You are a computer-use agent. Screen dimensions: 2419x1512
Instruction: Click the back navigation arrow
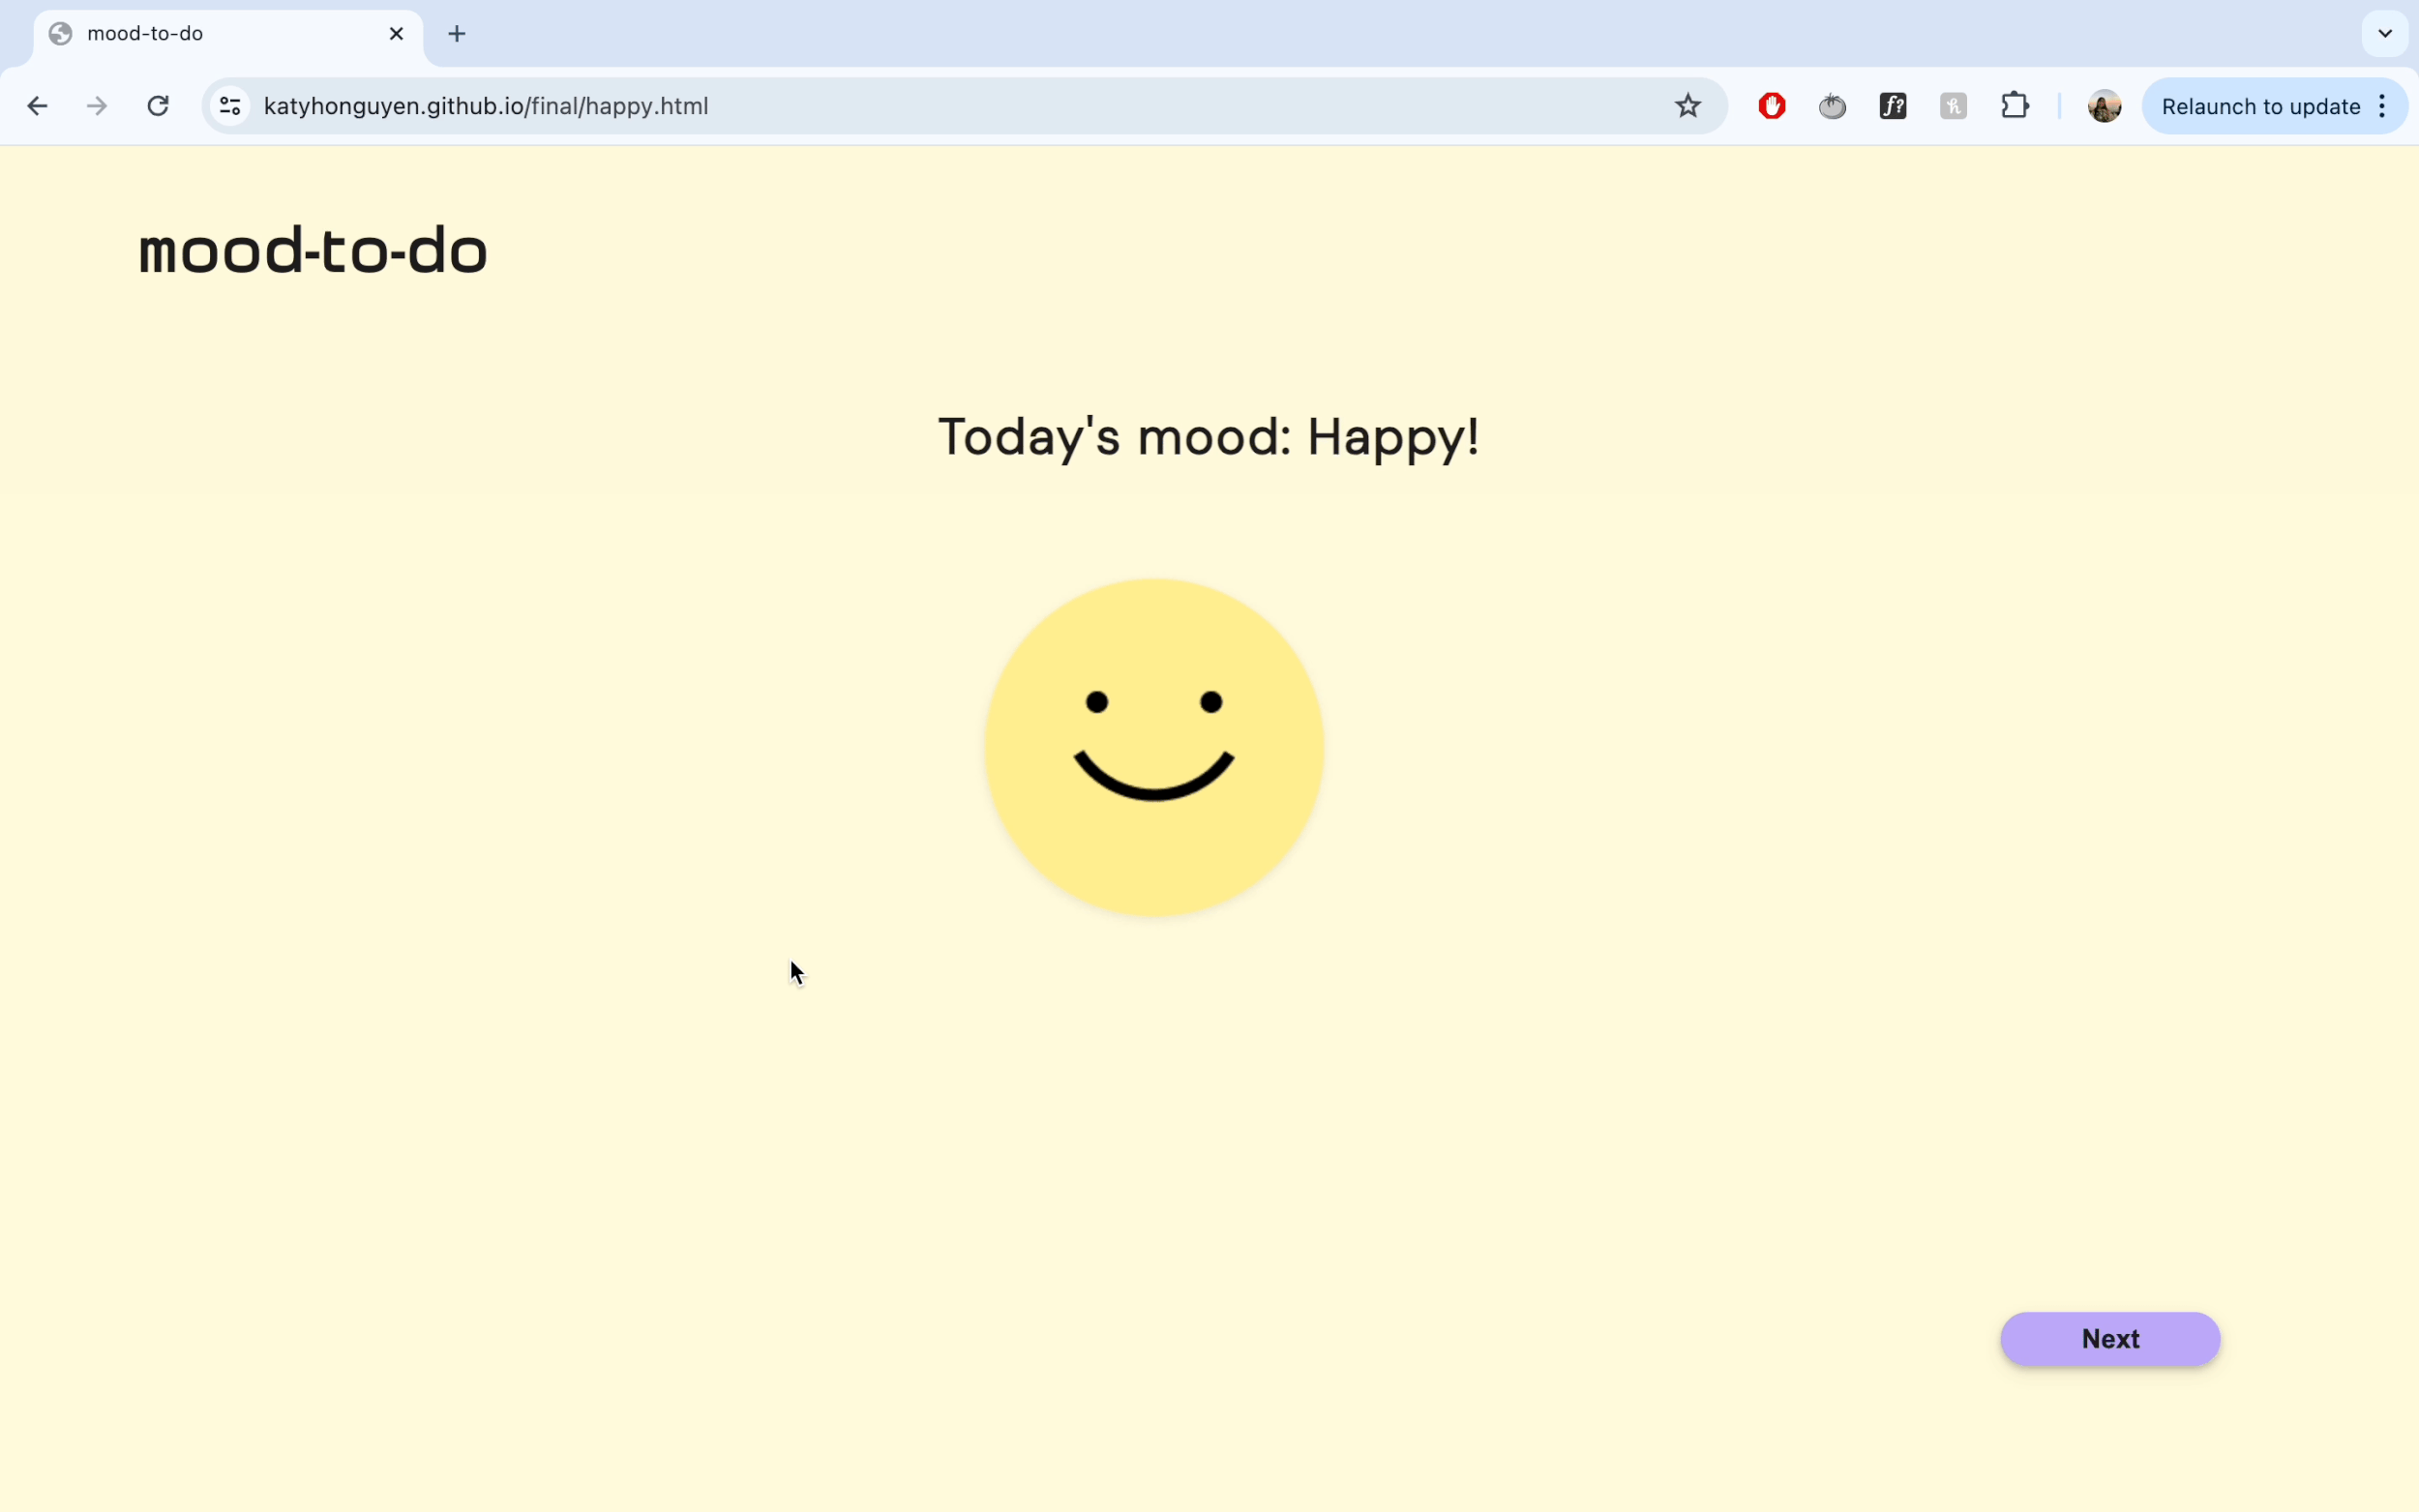[x=37, y=106]
